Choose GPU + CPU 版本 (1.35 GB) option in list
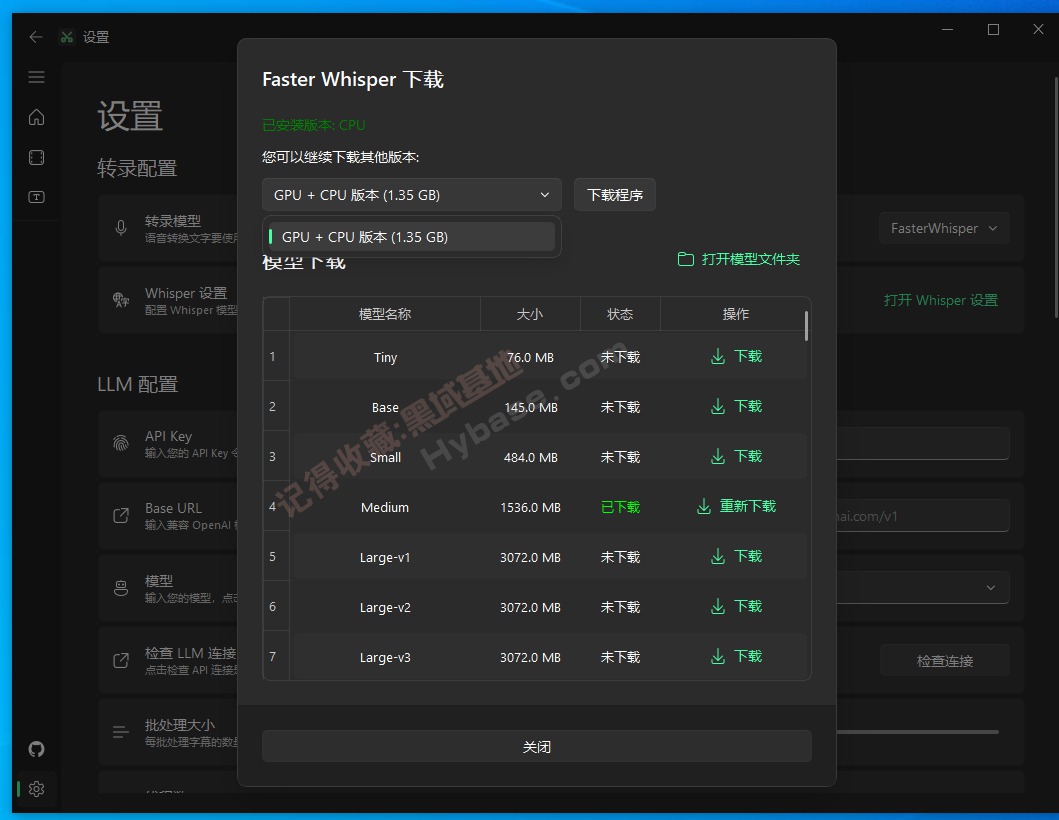The height and width of the screenshot is (820, 1059). [412, 237]
